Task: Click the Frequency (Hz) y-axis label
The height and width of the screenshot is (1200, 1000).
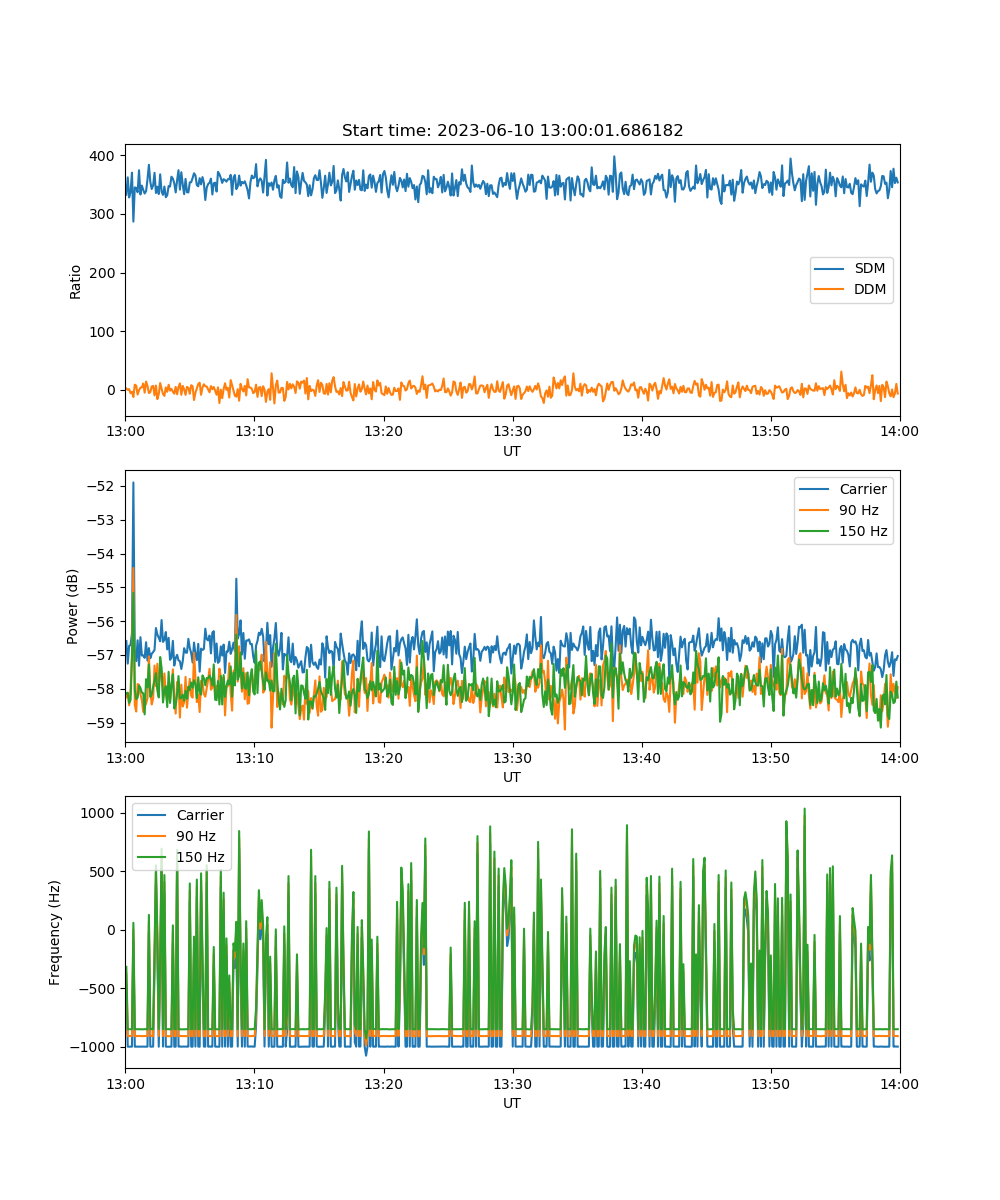Action: tap(55, 932)
